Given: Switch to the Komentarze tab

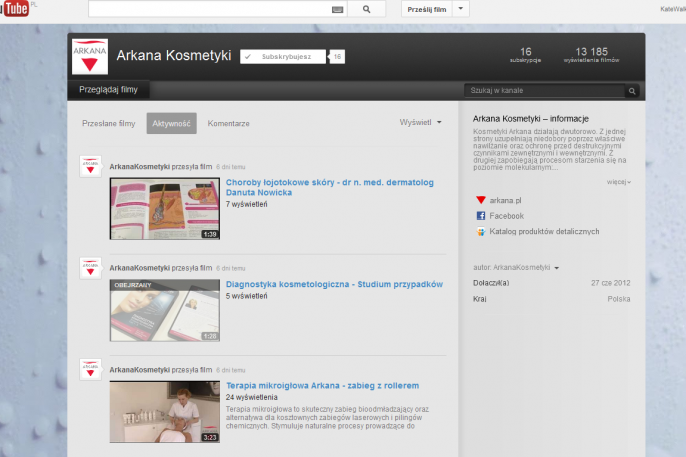Looking at the screenshot, I should (x=228, y=123).
